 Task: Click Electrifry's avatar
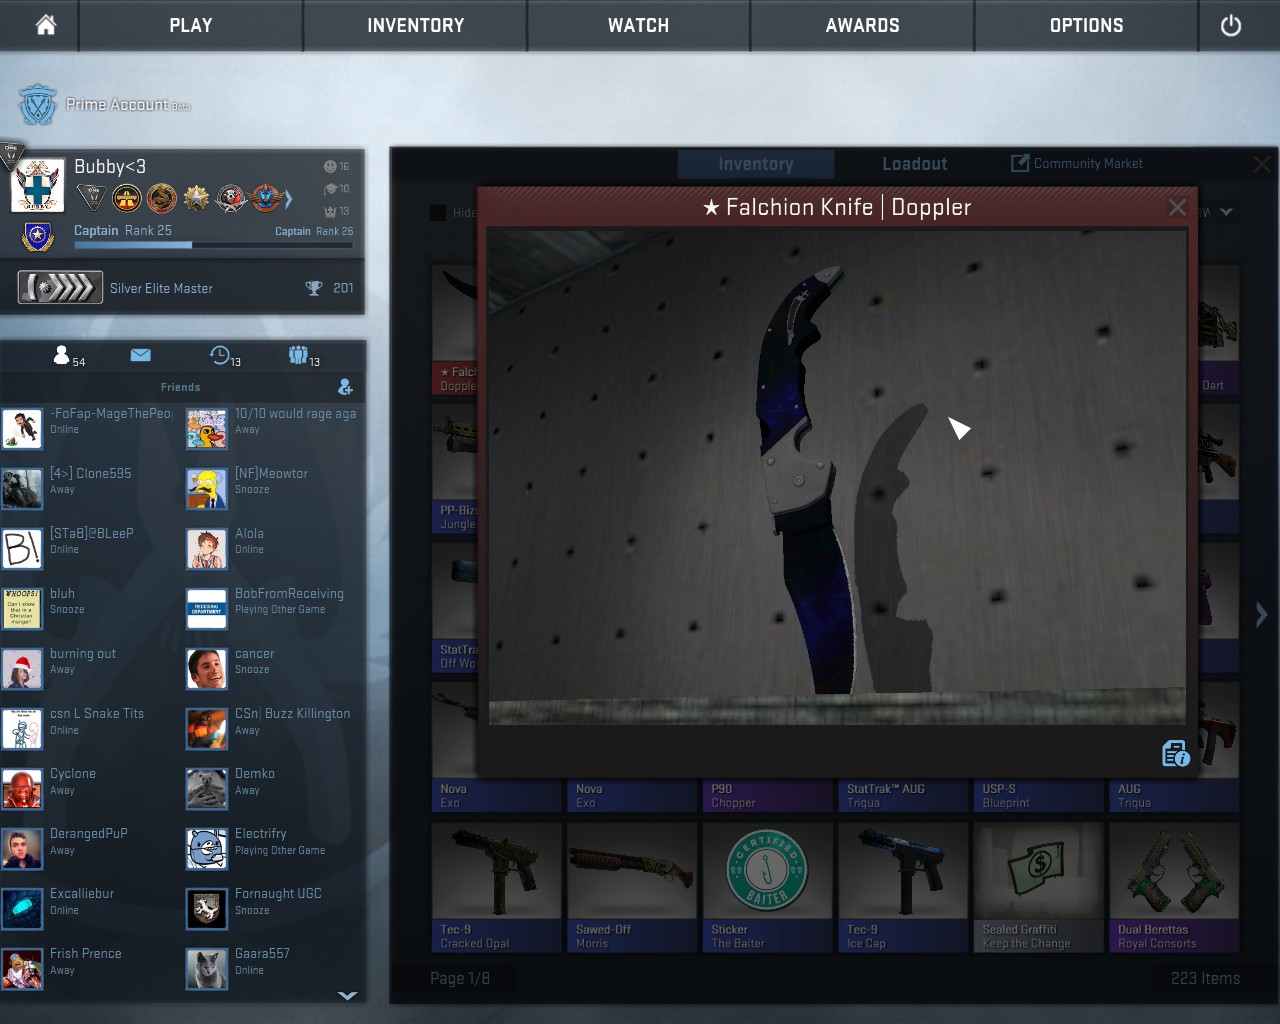[x=207, y=848]
